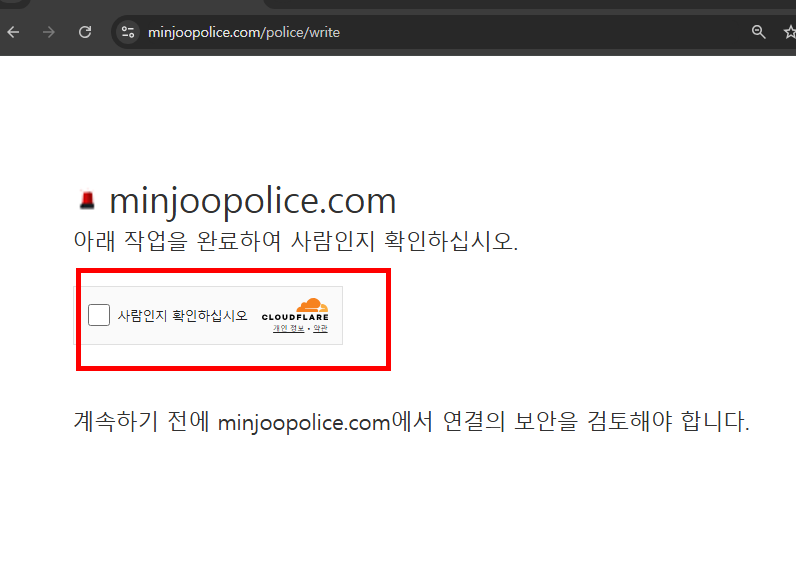
Task: Open site information icon in address bar
Action: pyautogui.click(x=128, y=32)
